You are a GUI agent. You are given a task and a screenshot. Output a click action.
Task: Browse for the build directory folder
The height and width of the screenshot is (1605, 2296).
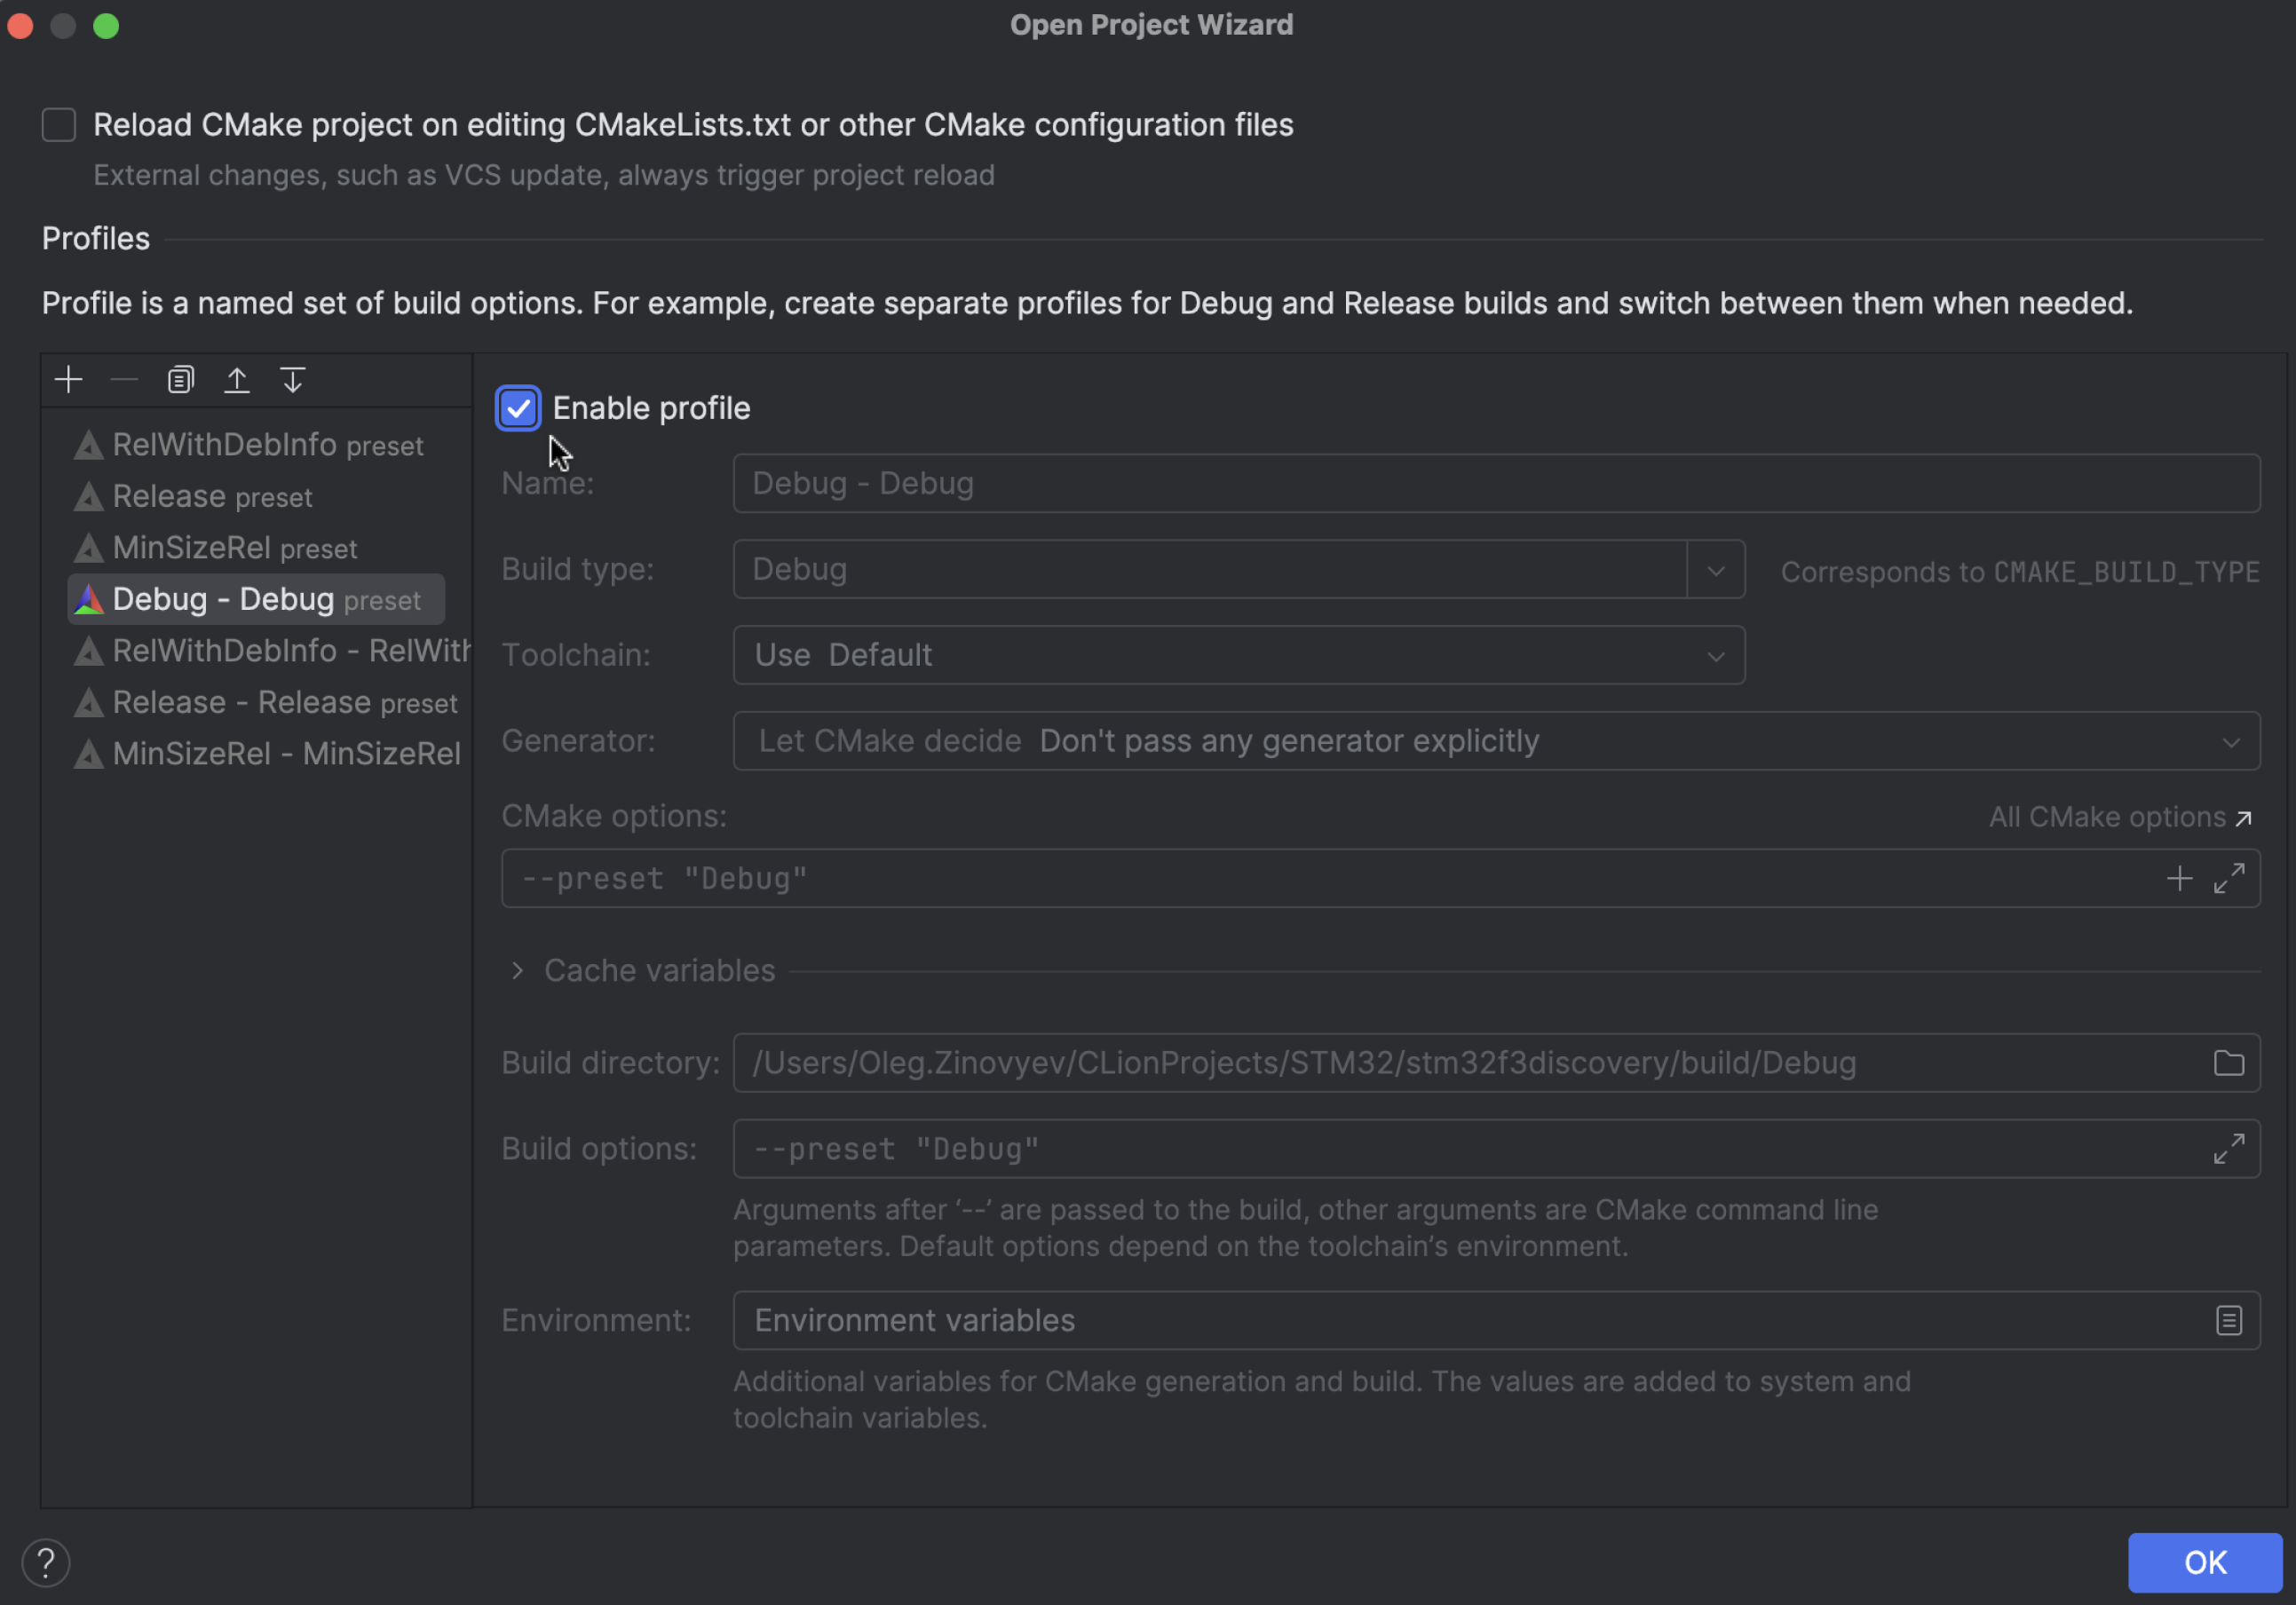click(2228, 1063)
